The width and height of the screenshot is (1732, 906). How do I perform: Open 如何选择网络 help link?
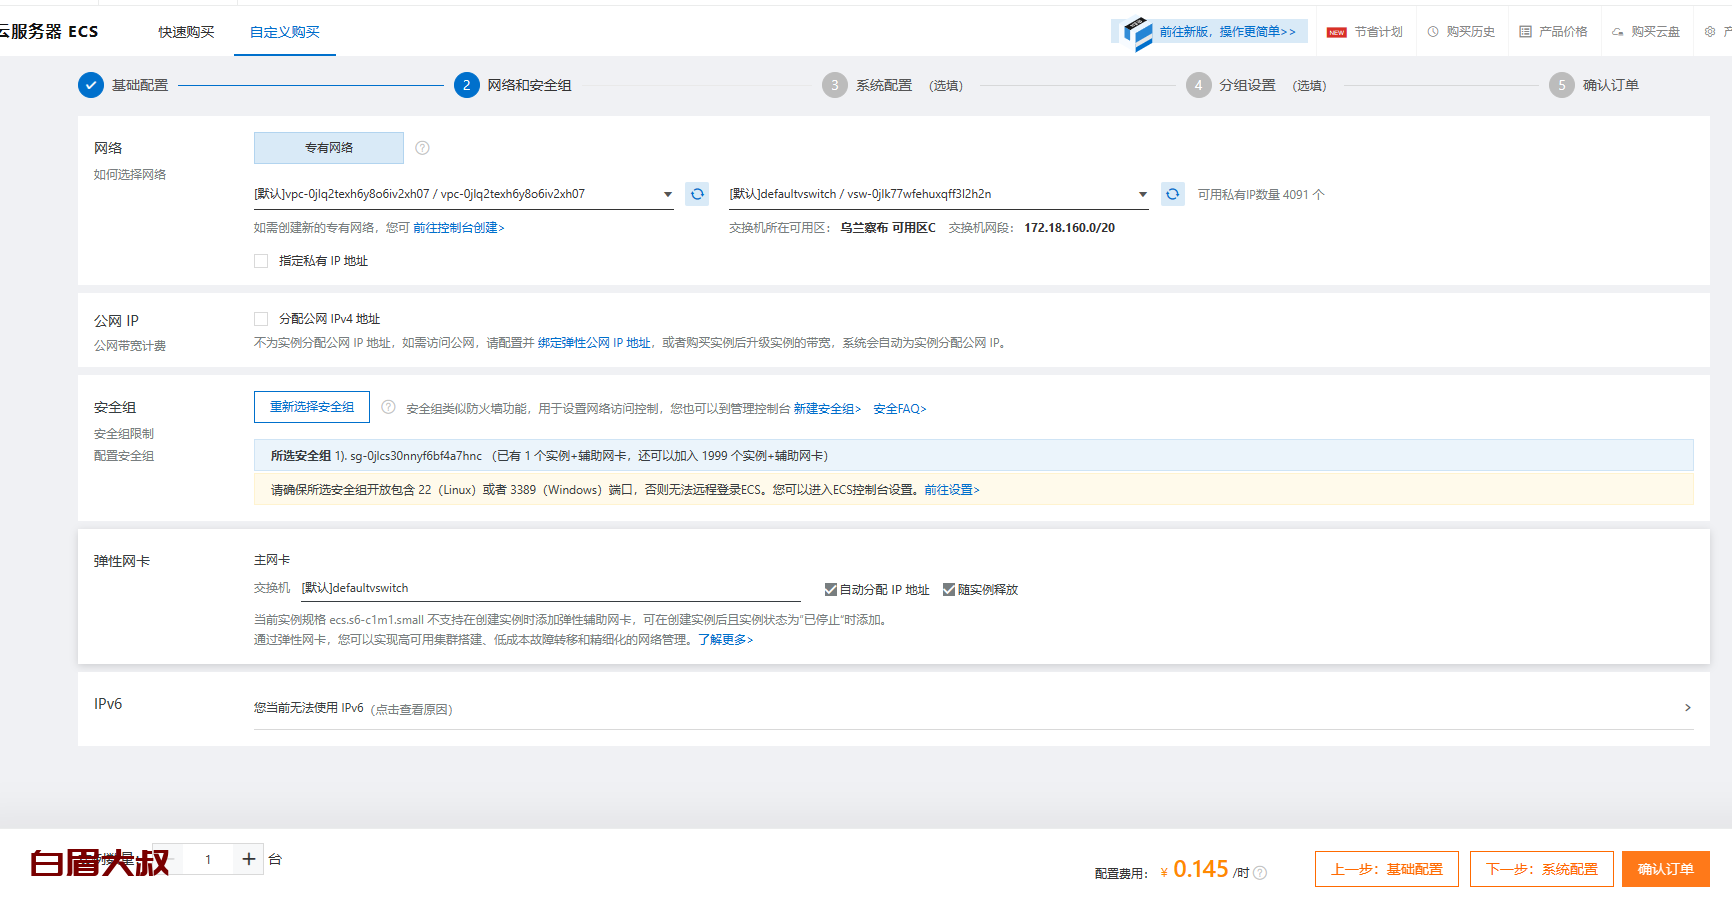[130, 174]
